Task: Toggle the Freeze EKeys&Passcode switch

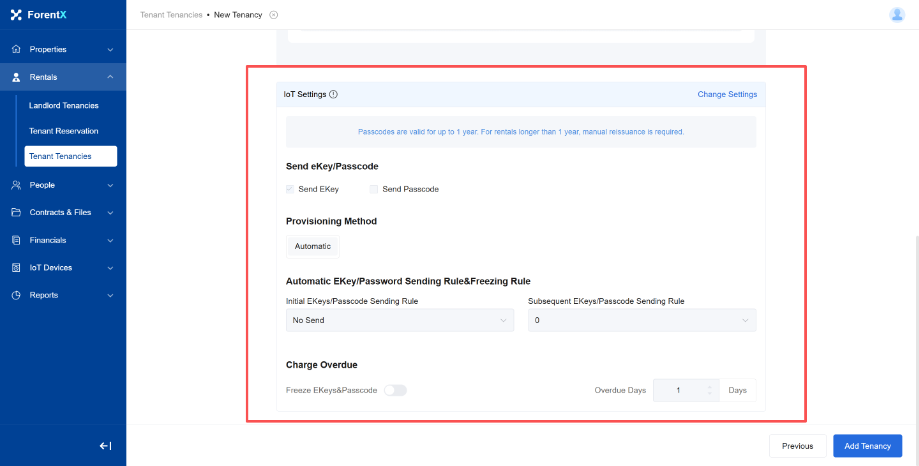Action: [x=395, y=390]
